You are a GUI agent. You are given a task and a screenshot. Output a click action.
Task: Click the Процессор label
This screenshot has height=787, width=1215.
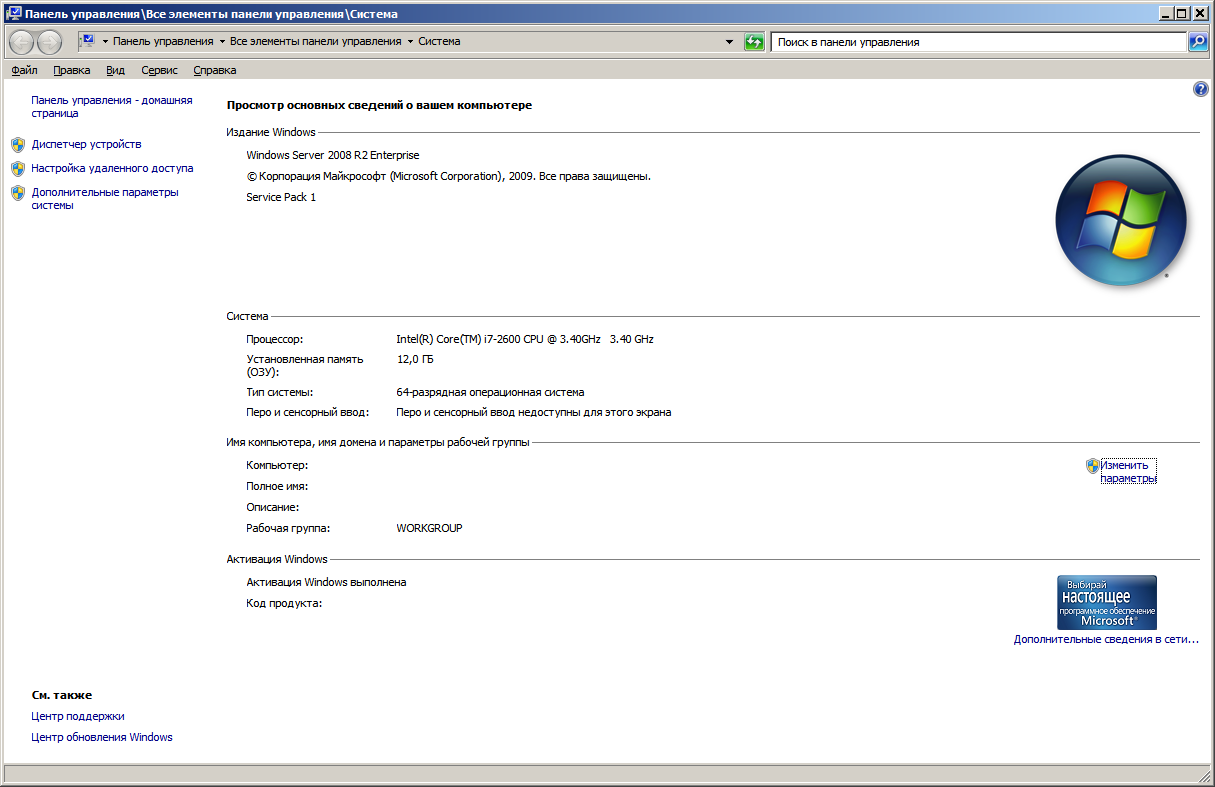pos(274,339)
